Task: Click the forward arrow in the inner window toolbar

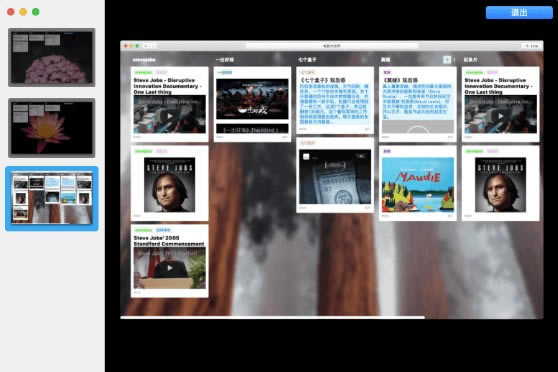Action: (153, 46)
